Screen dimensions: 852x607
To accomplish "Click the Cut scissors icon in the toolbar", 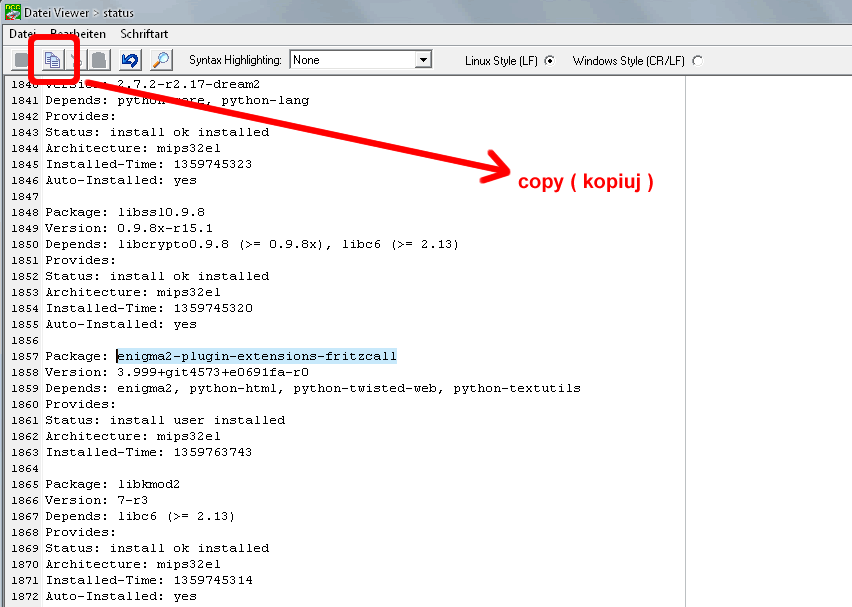I will 78,60.
